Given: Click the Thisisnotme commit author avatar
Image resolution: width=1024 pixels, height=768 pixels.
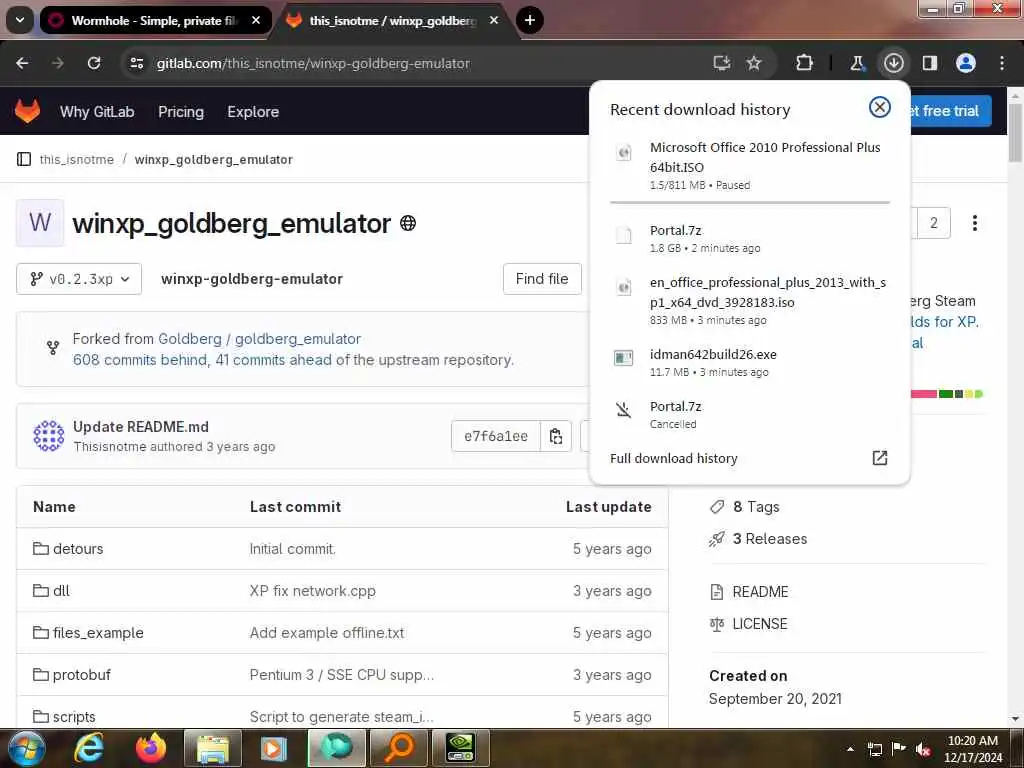Looking at the screenshot, I should [x=49, y=436].
